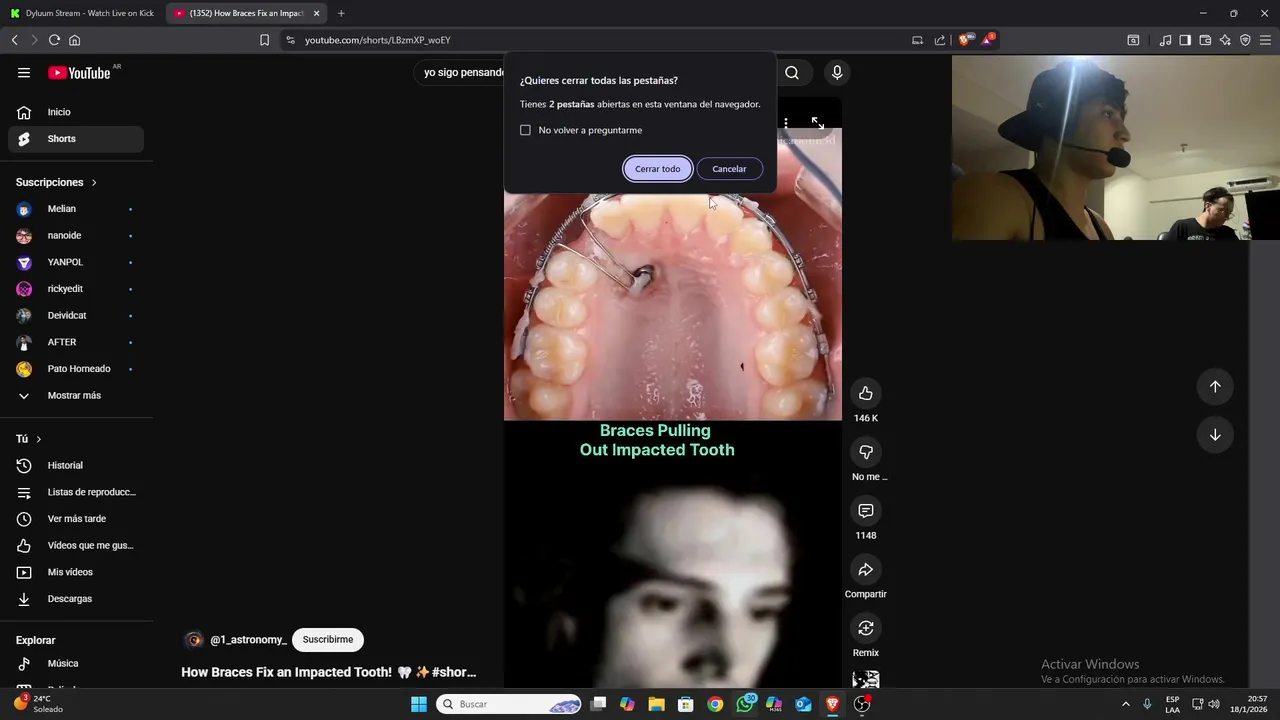The image size is (1280, 720).
Task: Open Descargas in sidebar
Action: 76,599
